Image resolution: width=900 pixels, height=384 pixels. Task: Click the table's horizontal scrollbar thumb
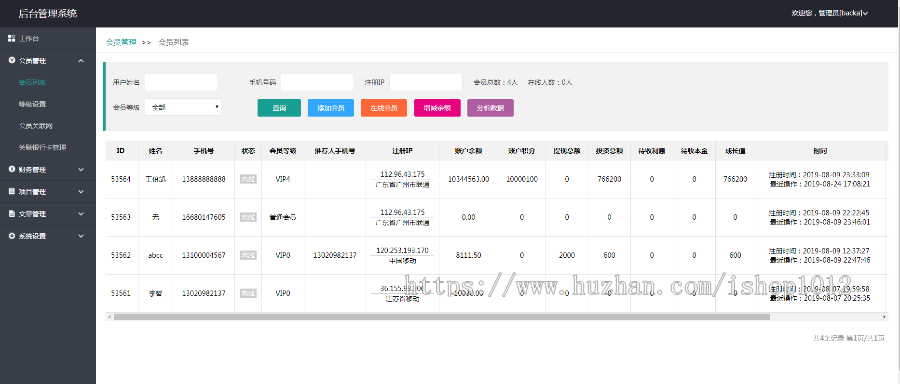(x=441, y=317)
